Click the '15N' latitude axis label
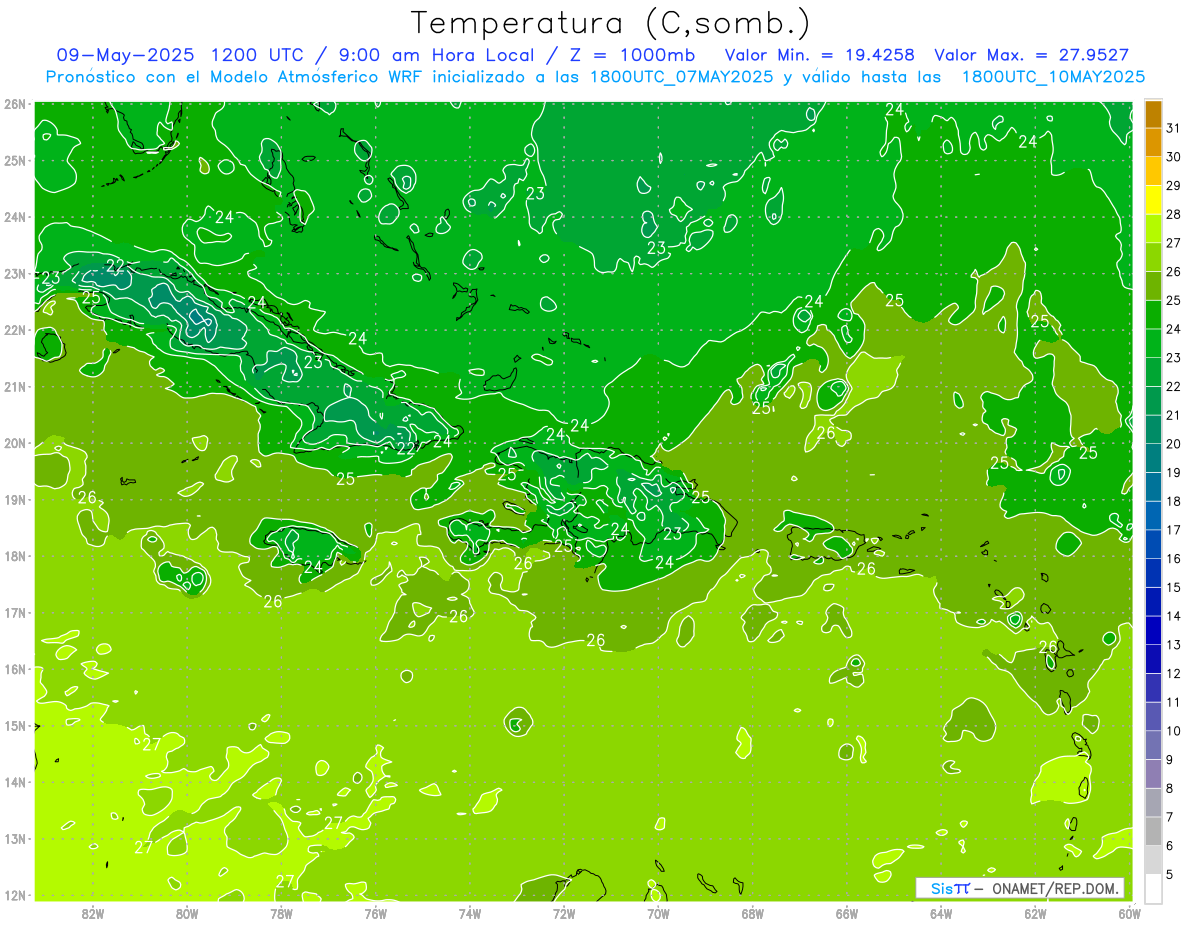The height and width of the screenshot is (927, 1200). [x=14, y=725]
